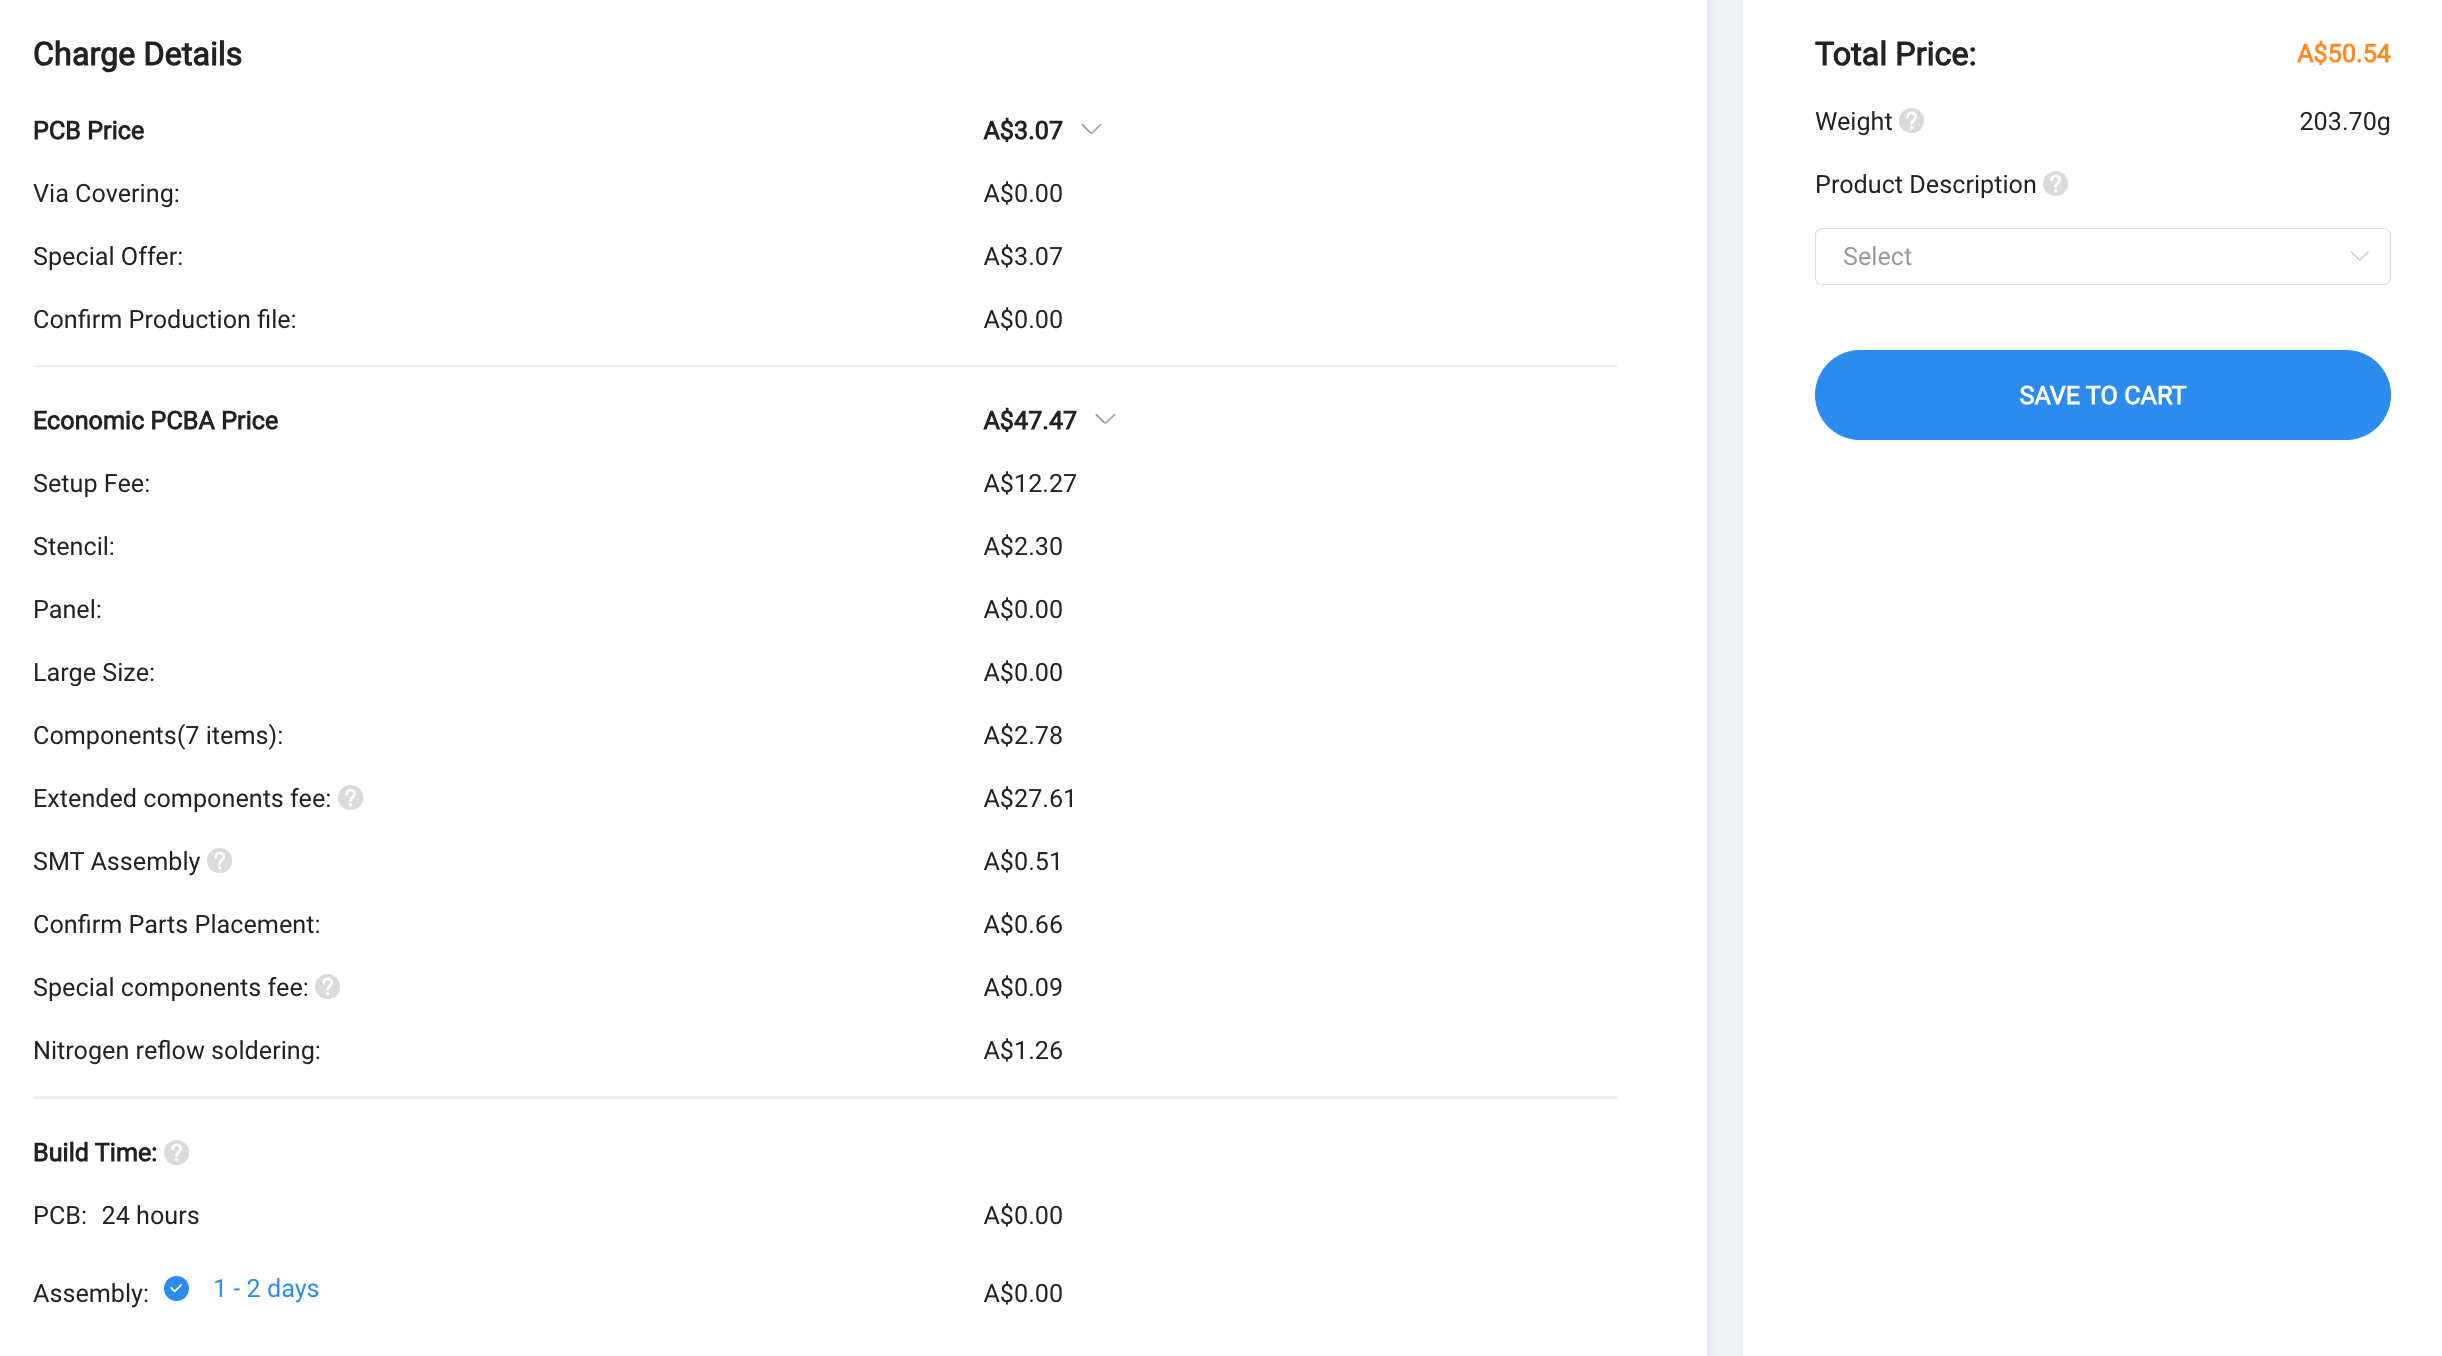Click the SMT Assembly help icon
The image size is (2442, 1356).
tap(220, 861)
